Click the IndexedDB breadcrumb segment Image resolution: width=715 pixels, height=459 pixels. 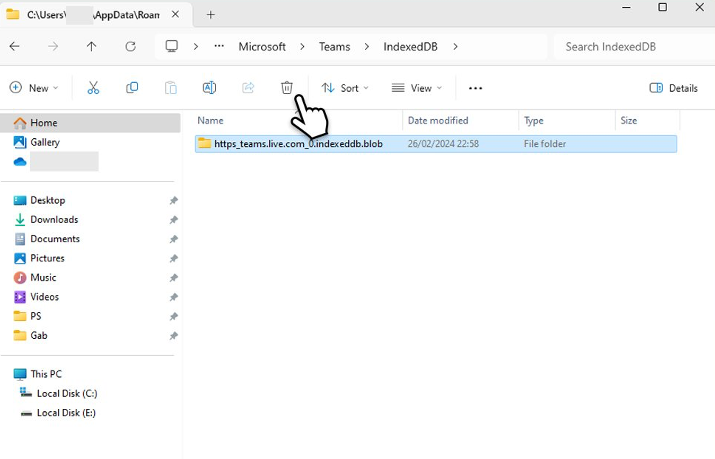pyautogui.click(x=410, y=46)
